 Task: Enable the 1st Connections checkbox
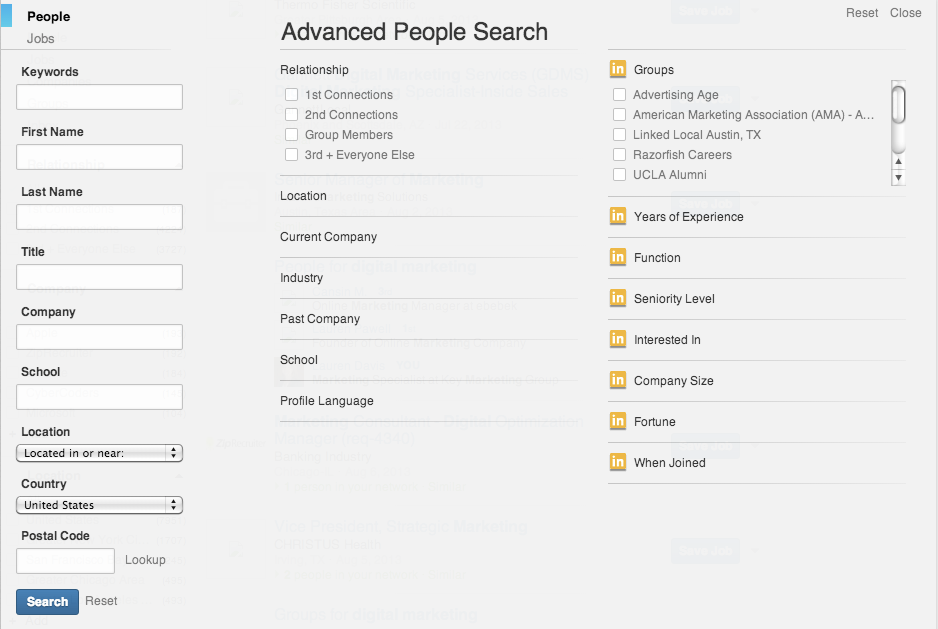[291, 94]
